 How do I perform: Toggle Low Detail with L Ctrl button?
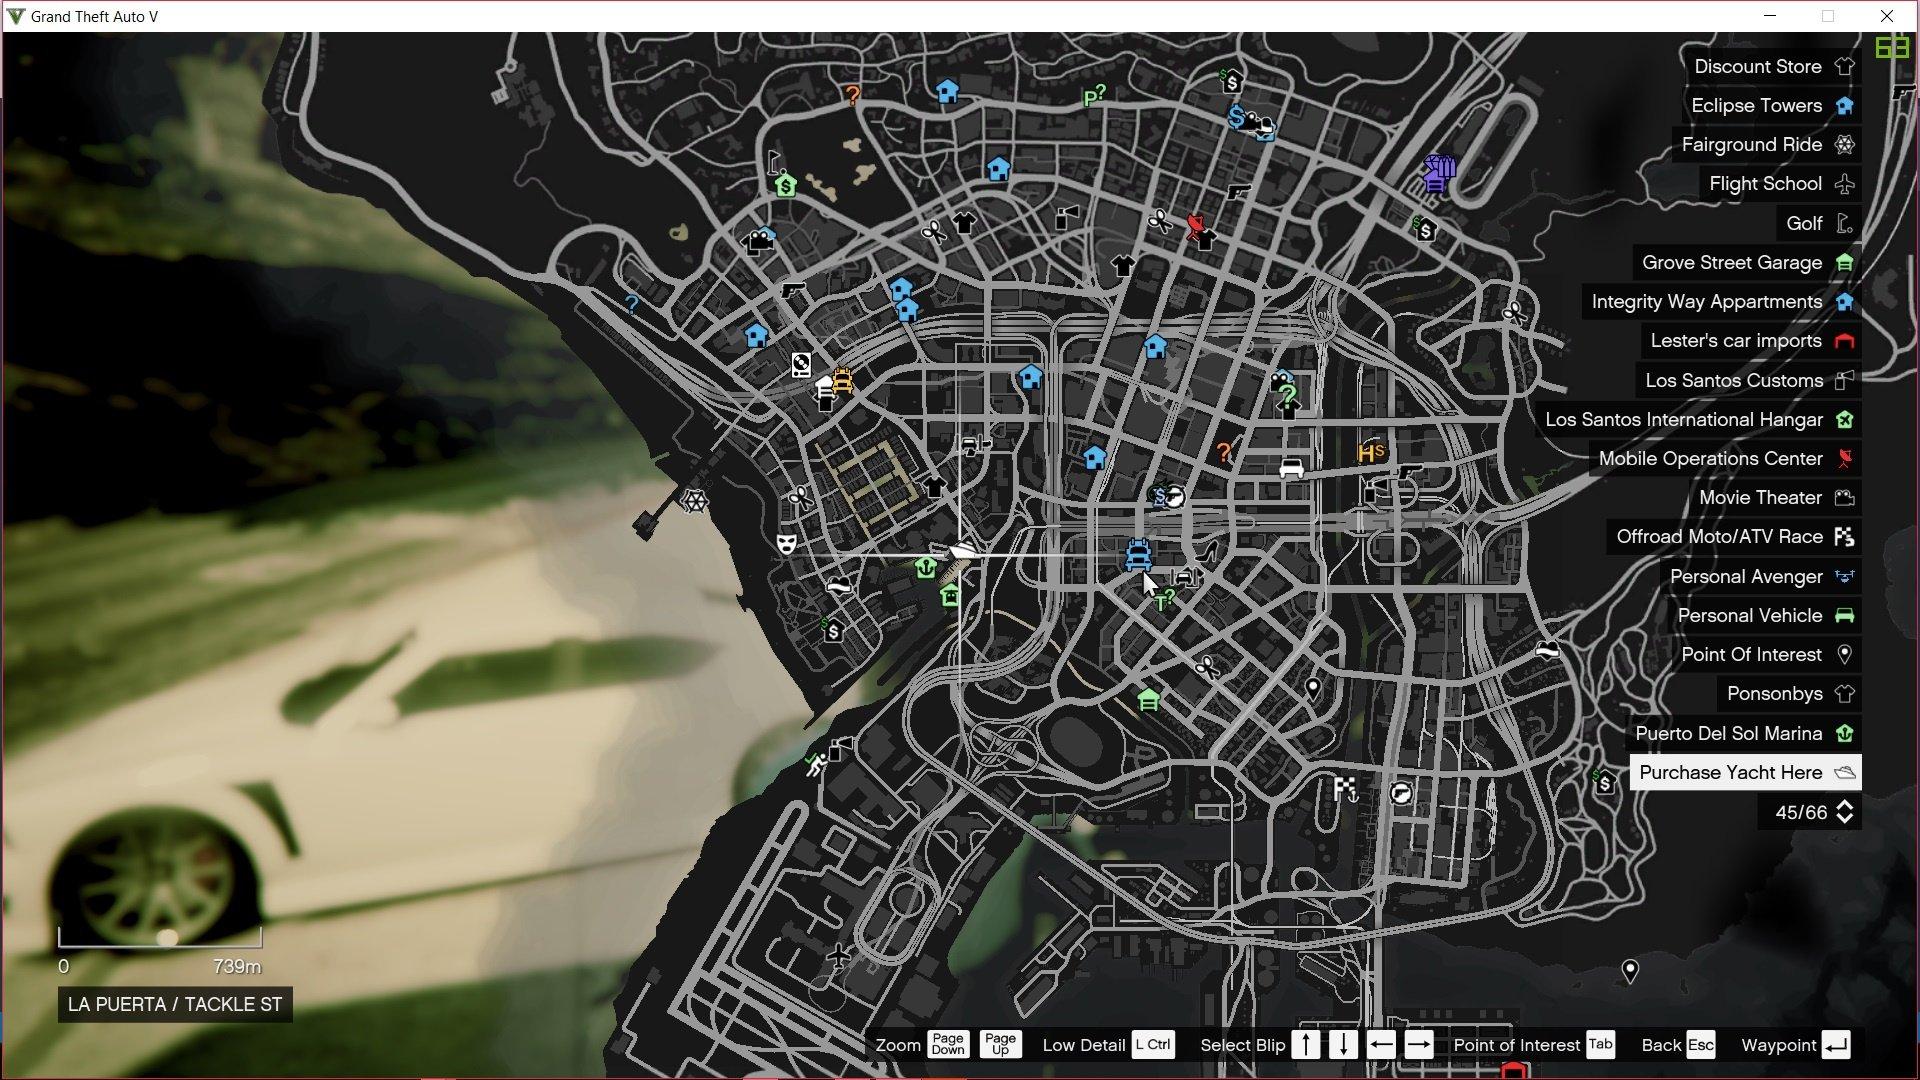click(1153, 1045)
